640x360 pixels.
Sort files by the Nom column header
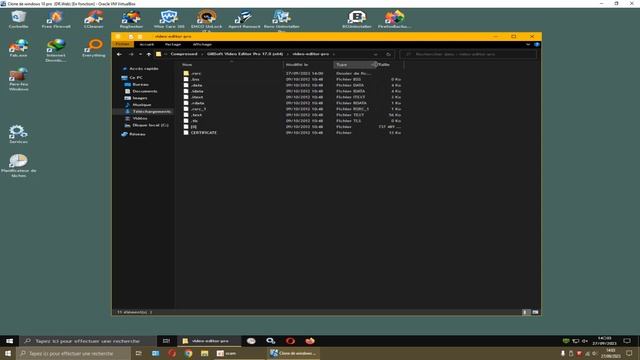[231, 64]
